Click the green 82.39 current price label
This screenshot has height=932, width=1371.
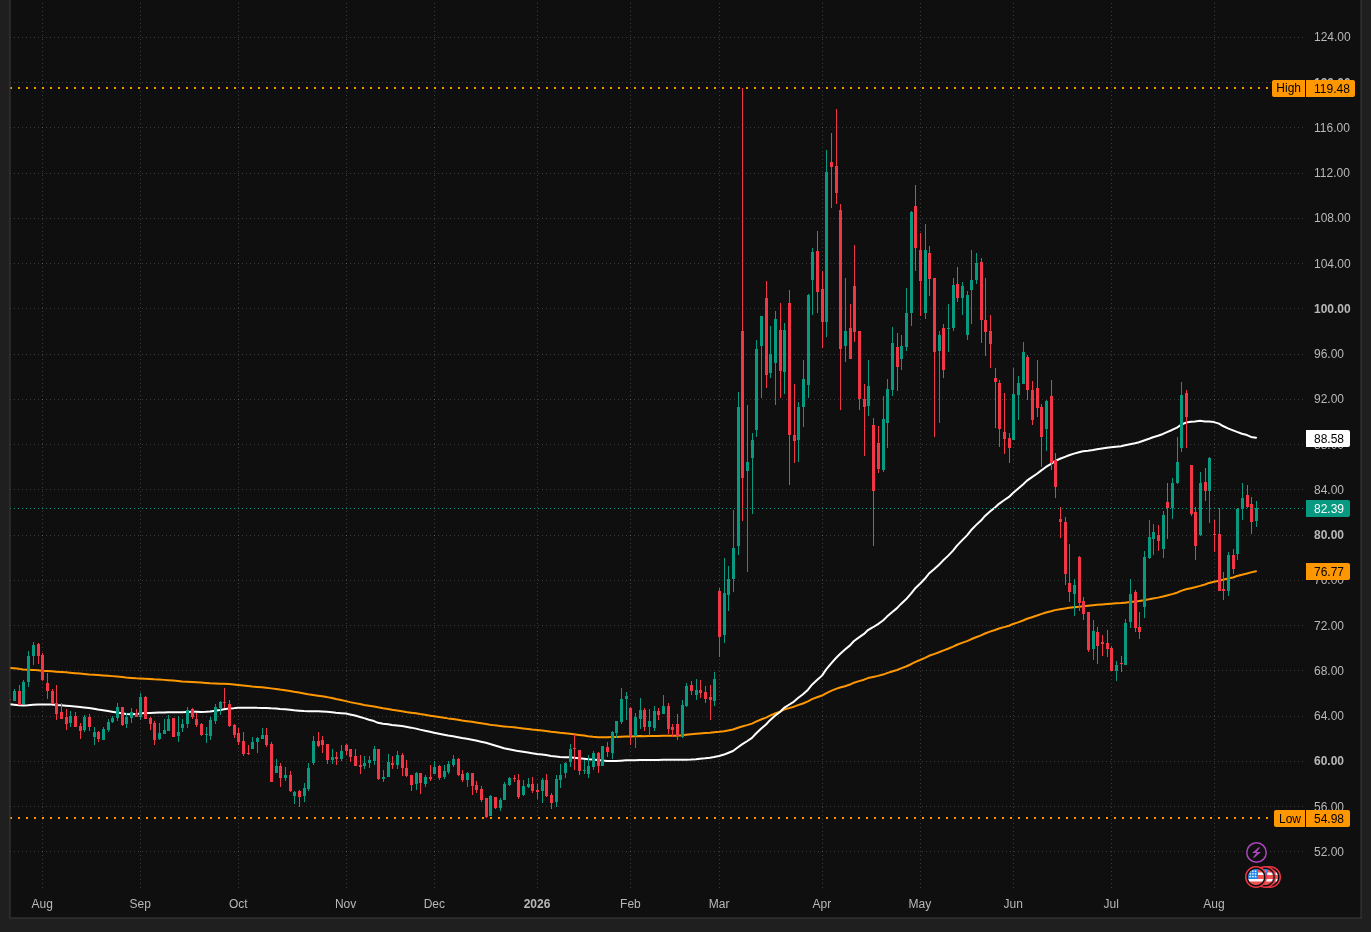1328,509
